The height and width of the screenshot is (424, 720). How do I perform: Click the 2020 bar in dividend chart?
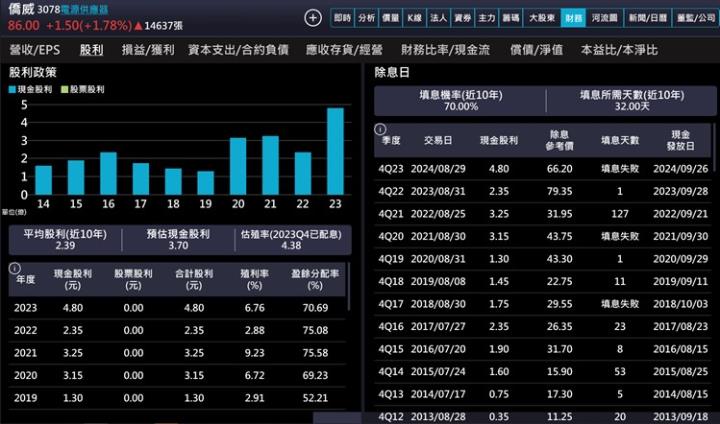coord(238,166)
